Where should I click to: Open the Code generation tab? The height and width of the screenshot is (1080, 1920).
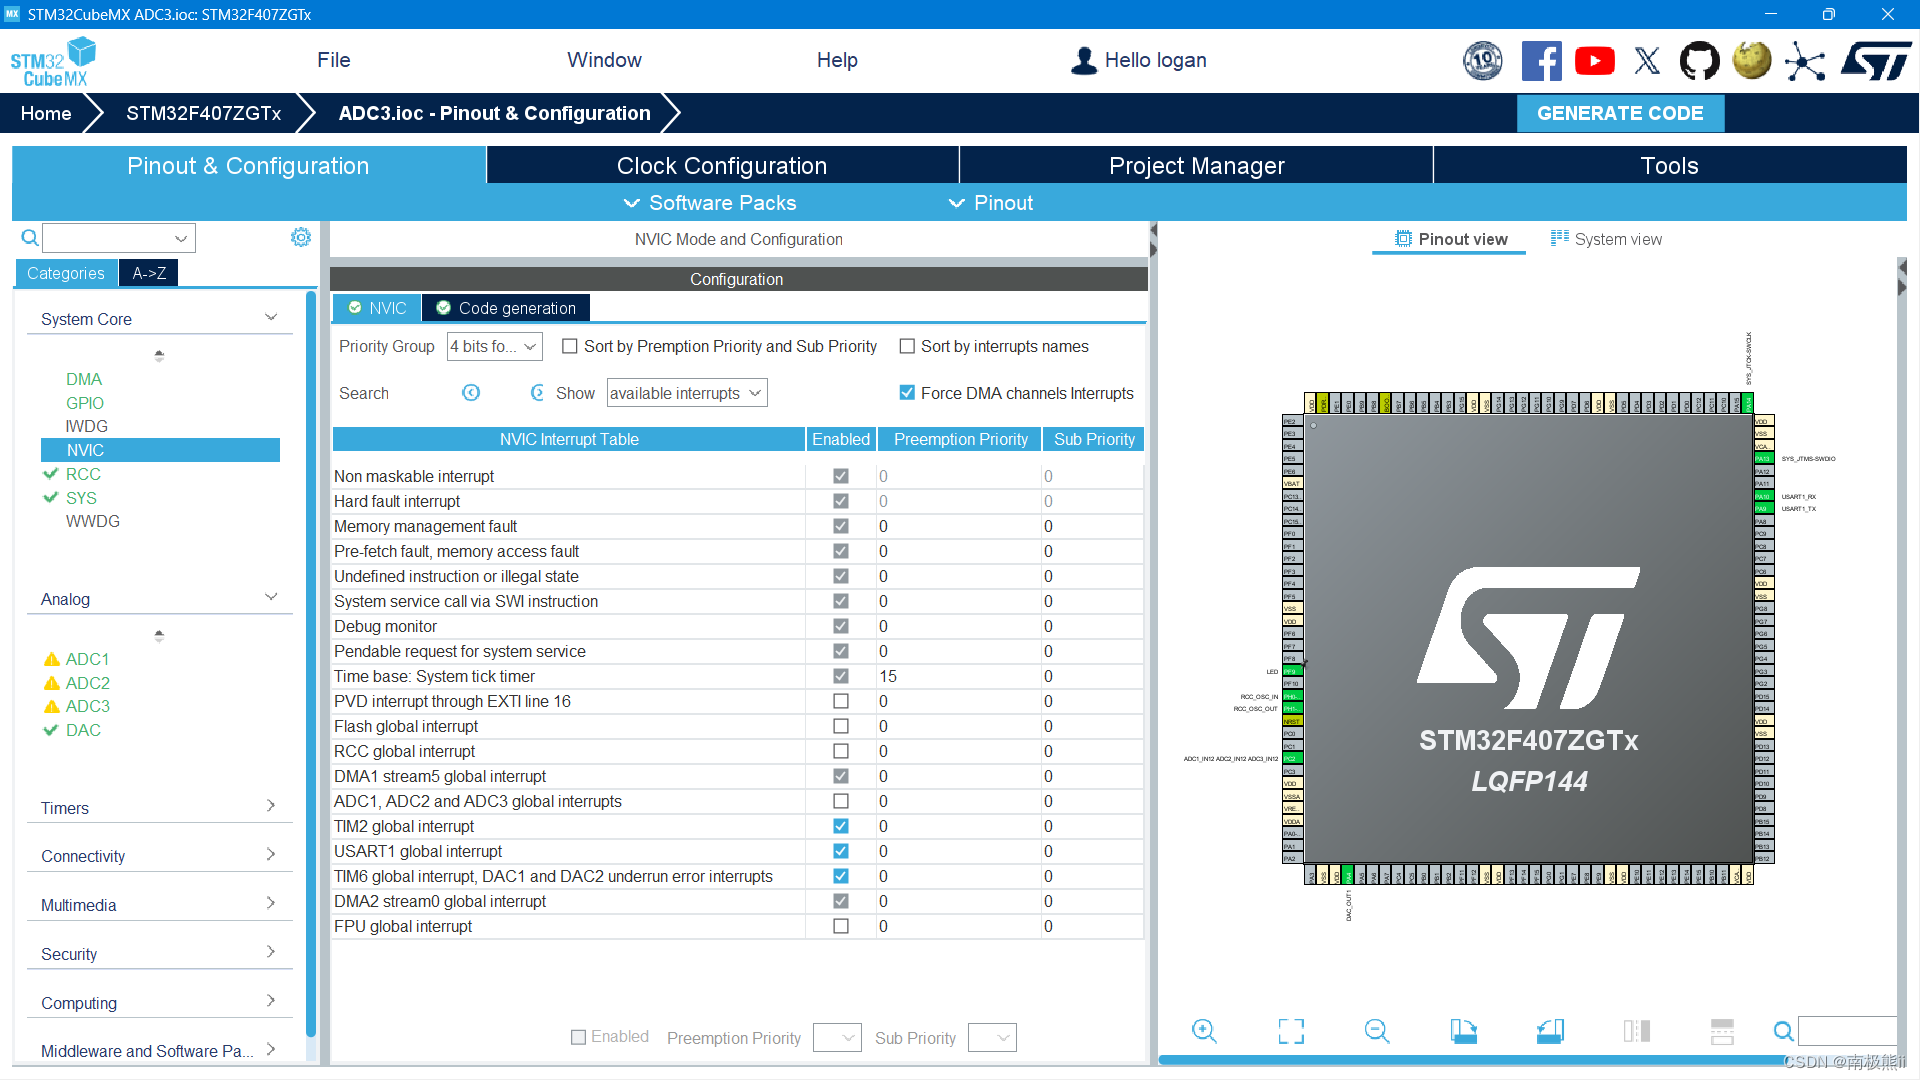tap(506, 308)
